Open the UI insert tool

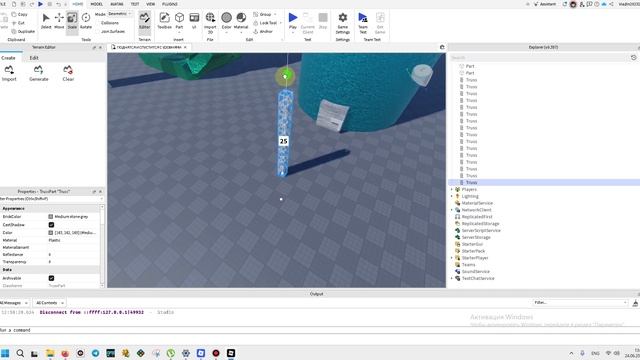tap(194, 21)
